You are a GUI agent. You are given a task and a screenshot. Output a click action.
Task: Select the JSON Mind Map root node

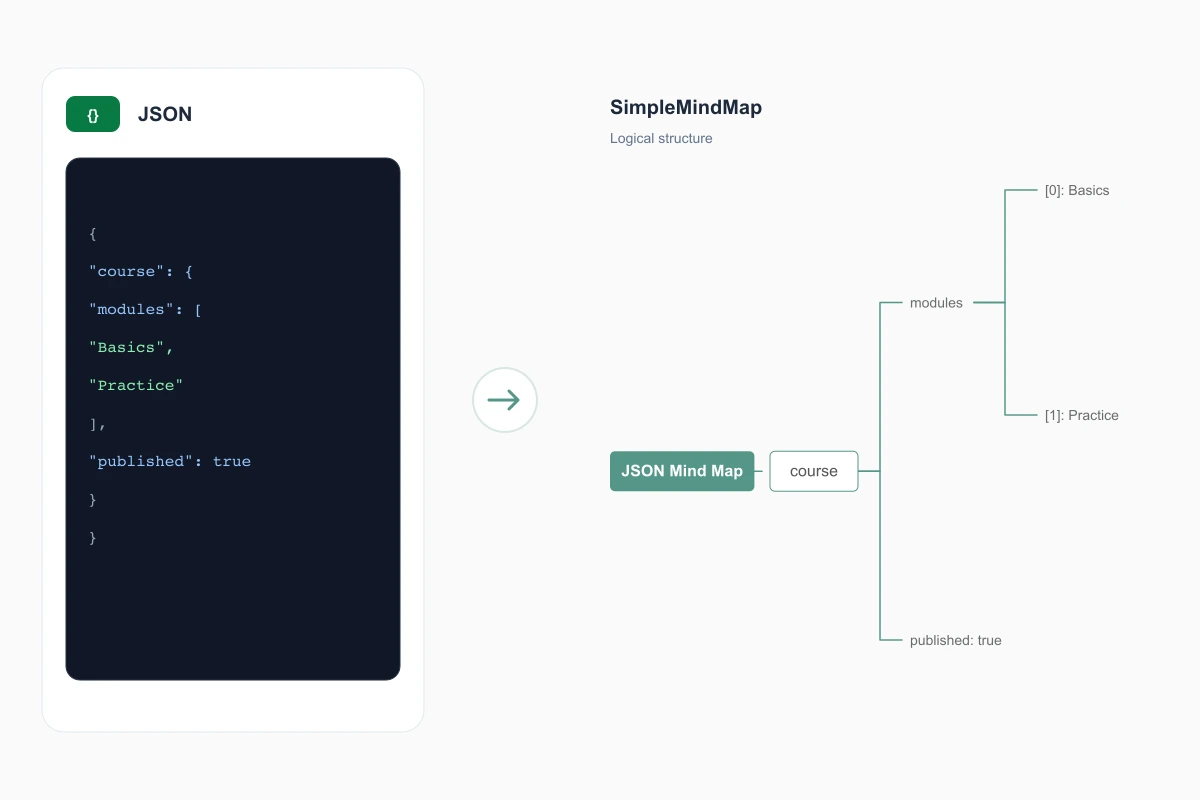682,471
